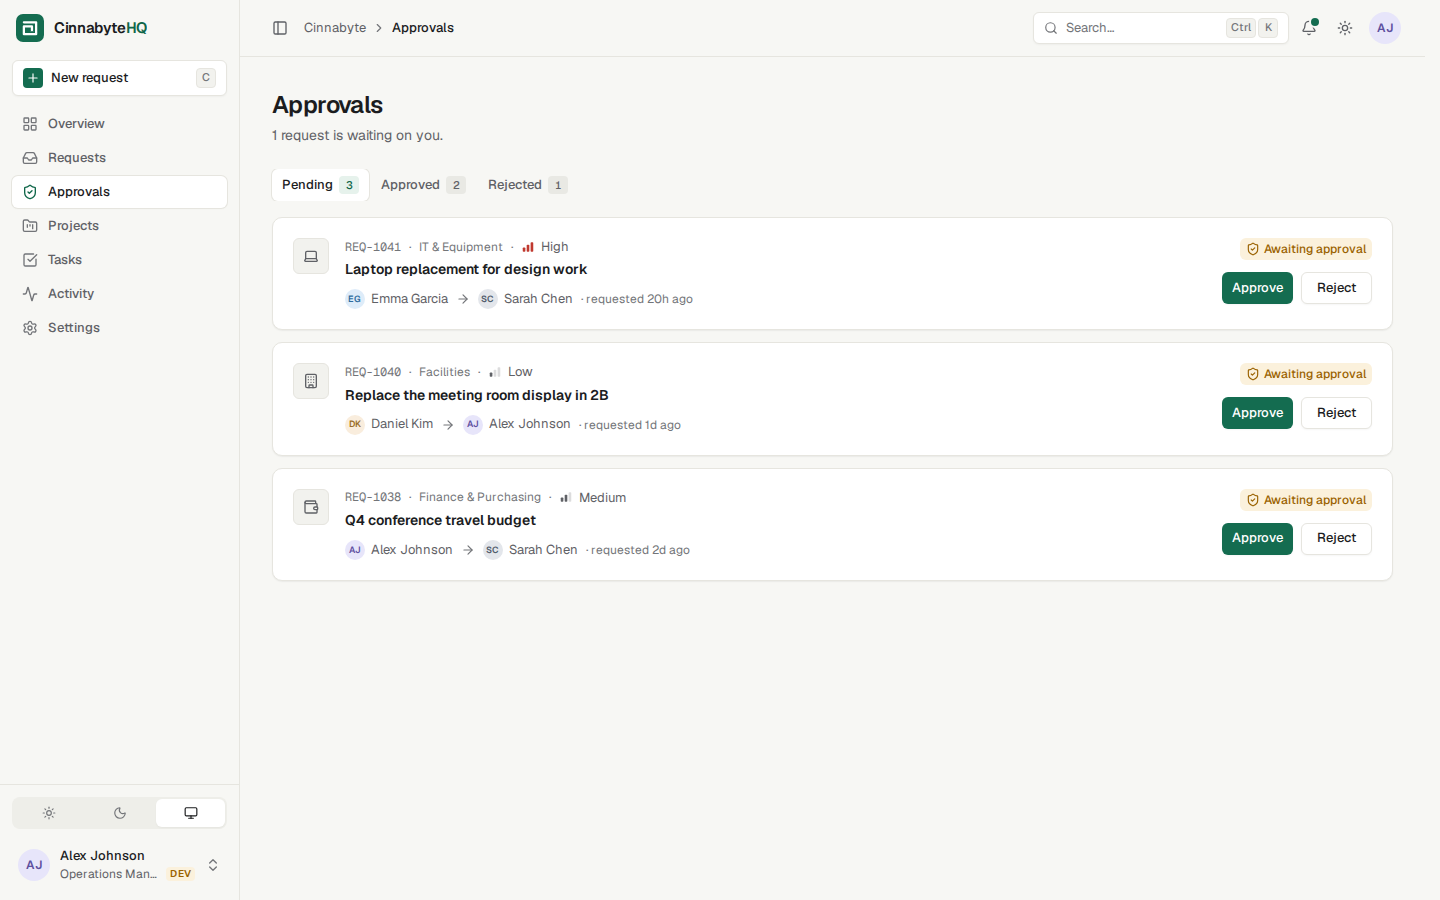
Task: Switch to the Approved tab
Action: 423,185
